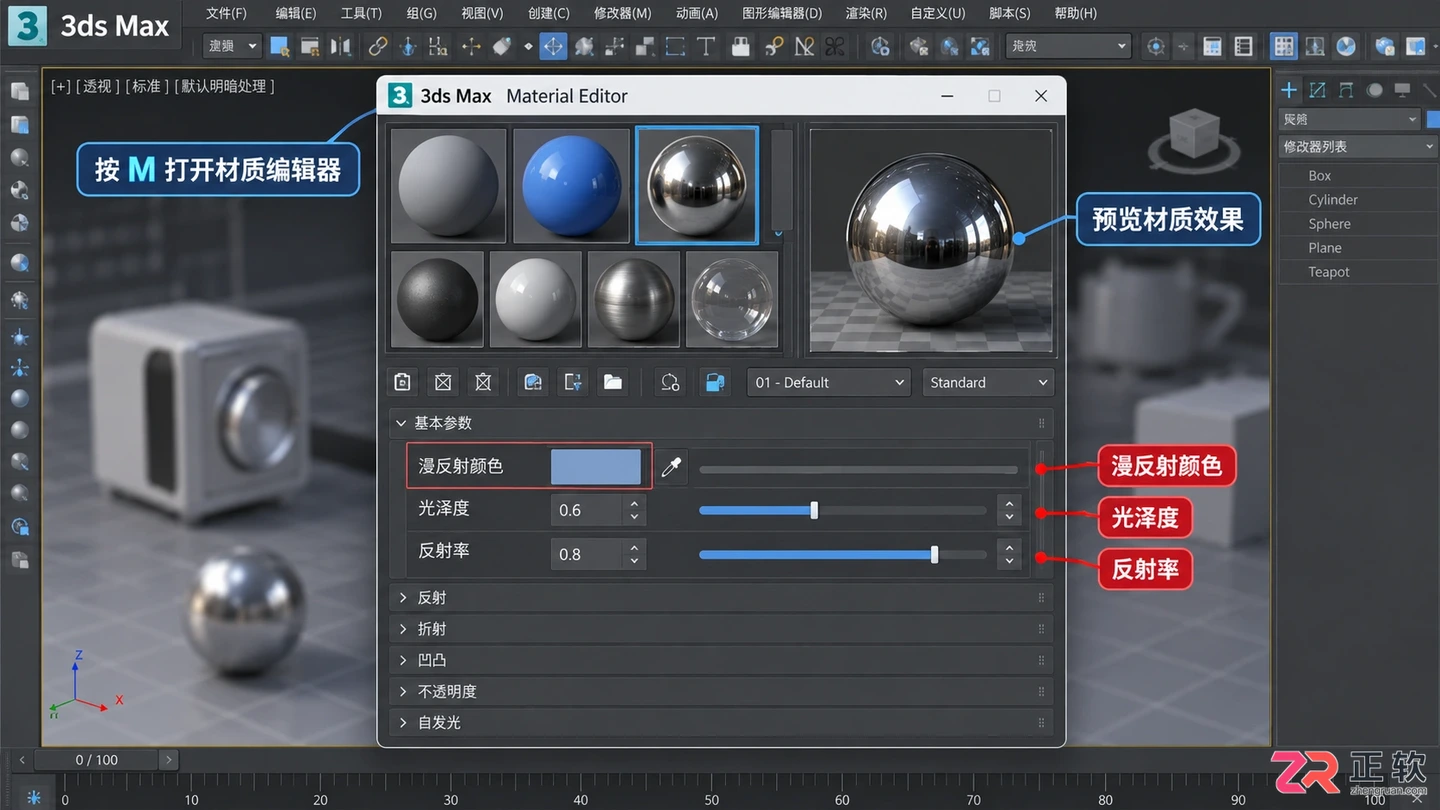Select the blue glossy material sample slot
This screenshot has height=810, width=1440.
click(572, 186)
